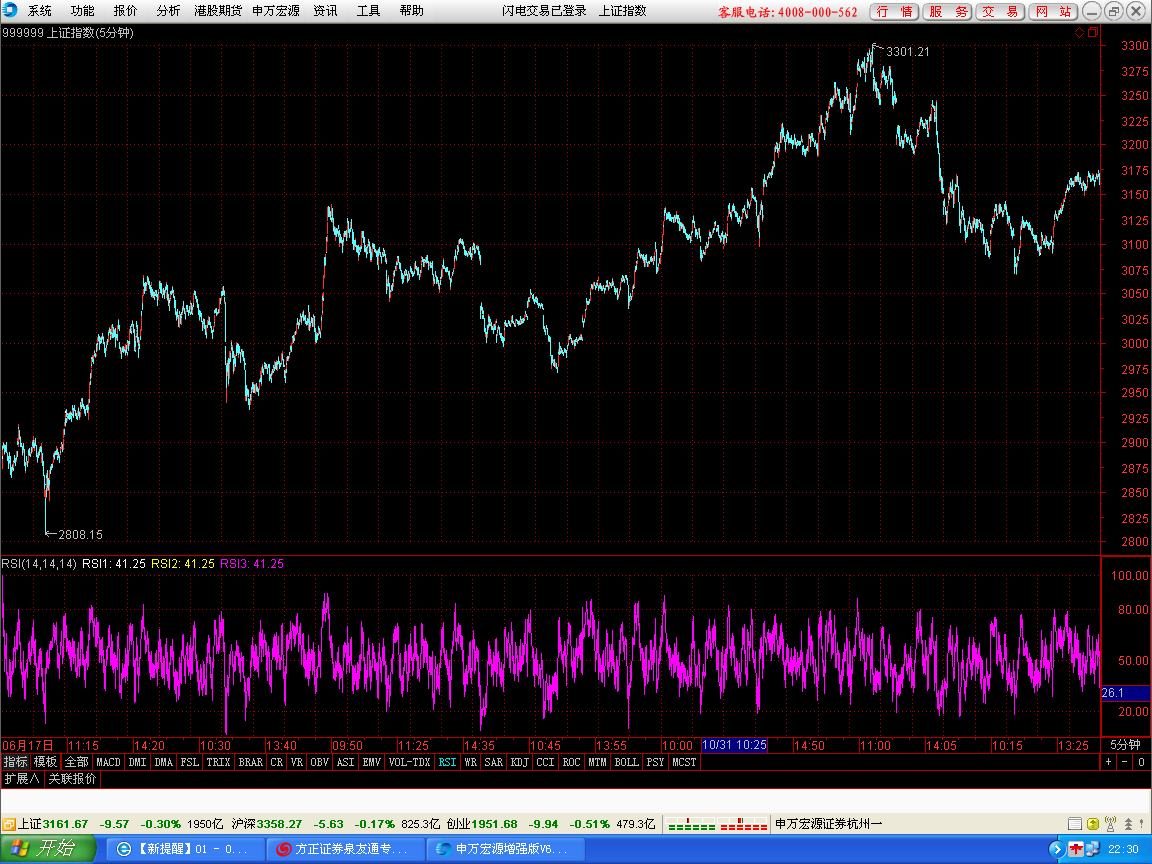
Task: Click the red diamond icon above the price axis
Action: pyautogui.click(x=1079, y=32)
